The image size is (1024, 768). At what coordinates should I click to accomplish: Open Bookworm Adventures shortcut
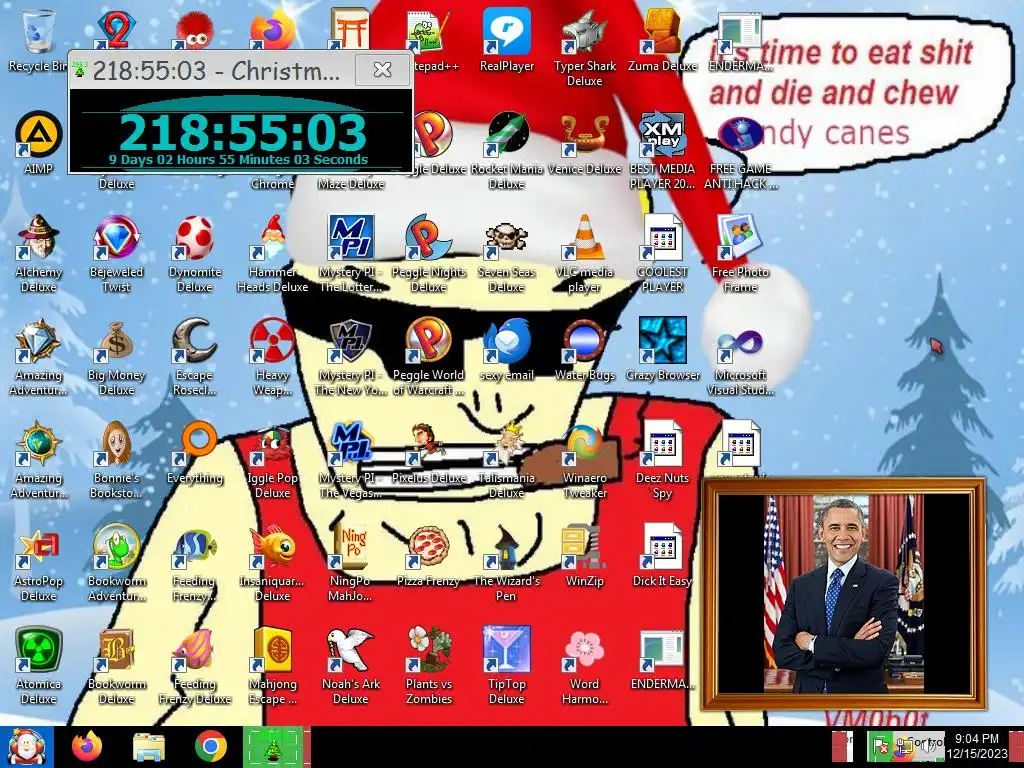[x=116, y=563]
